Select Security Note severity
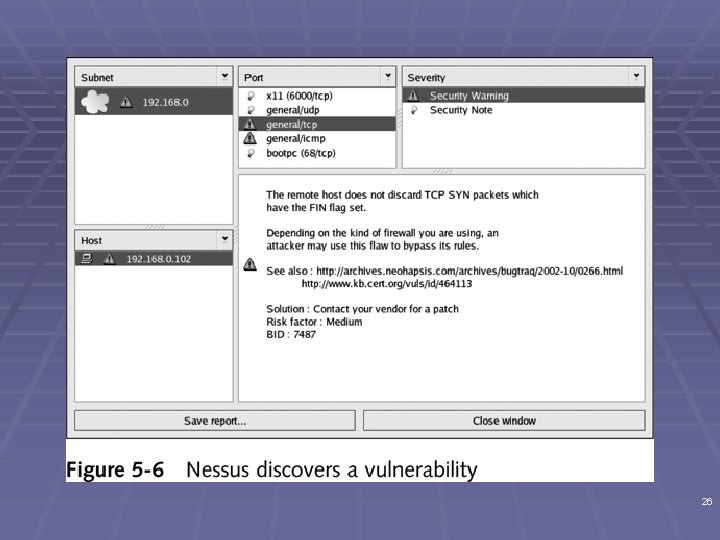The width and height of the screenshot is (720, 540). pyautogui.click(x=523, y=110)
